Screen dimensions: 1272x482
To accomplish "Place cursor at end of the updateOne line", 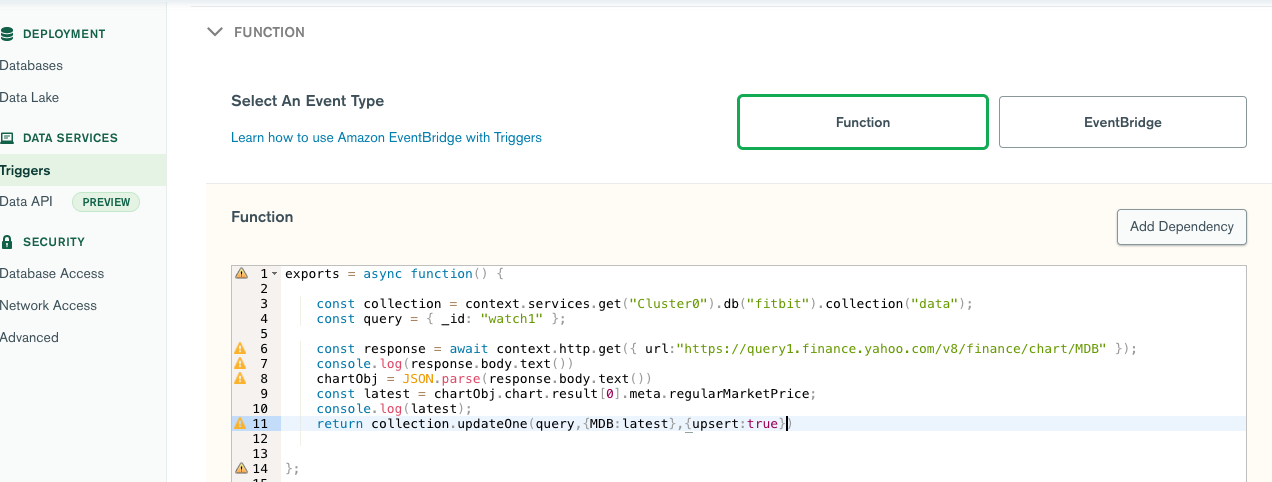I will pos(789,424).
